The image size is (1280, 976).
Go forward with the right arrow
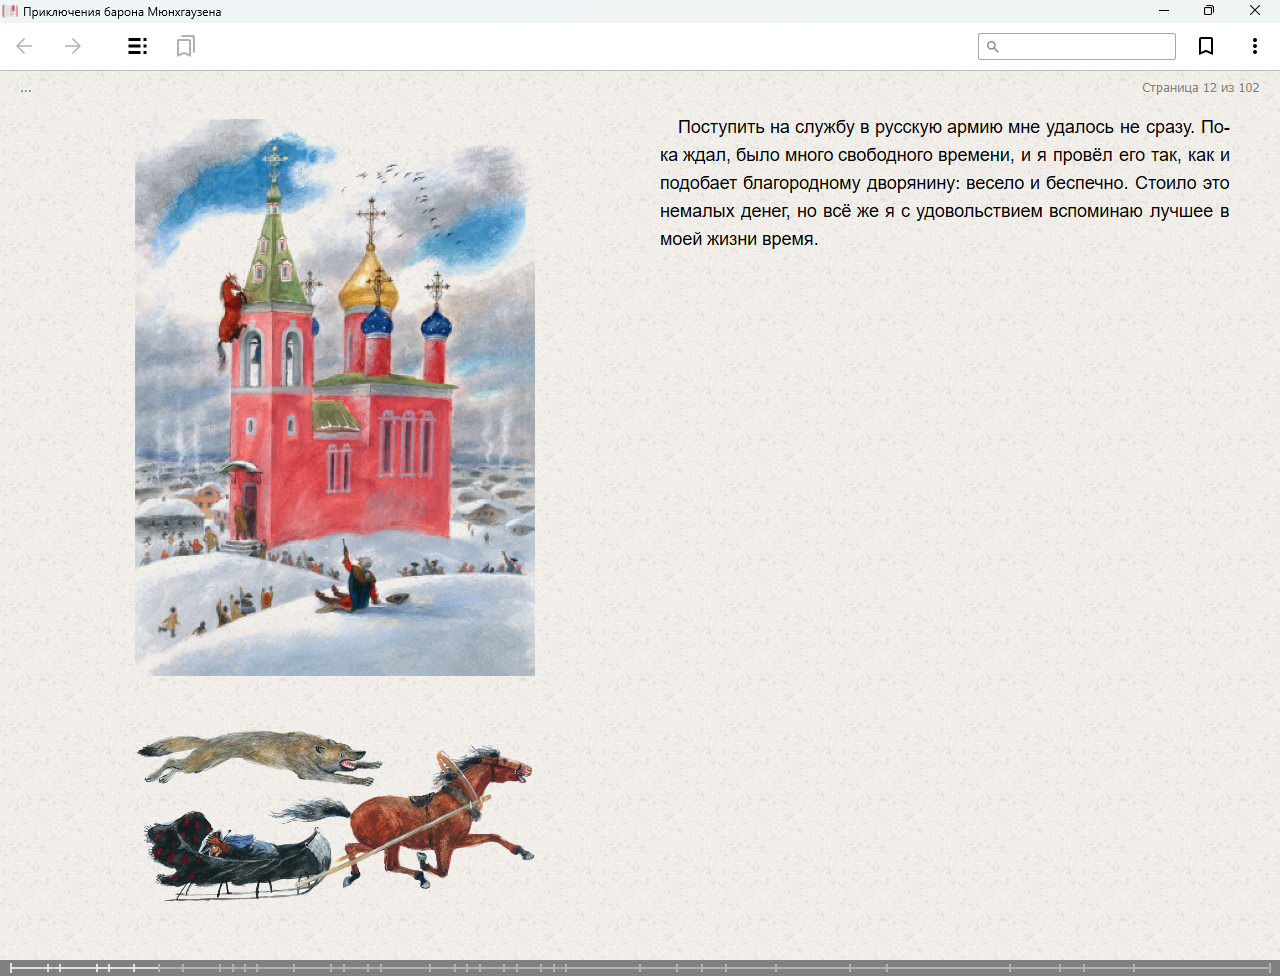(x=73, y=46)
